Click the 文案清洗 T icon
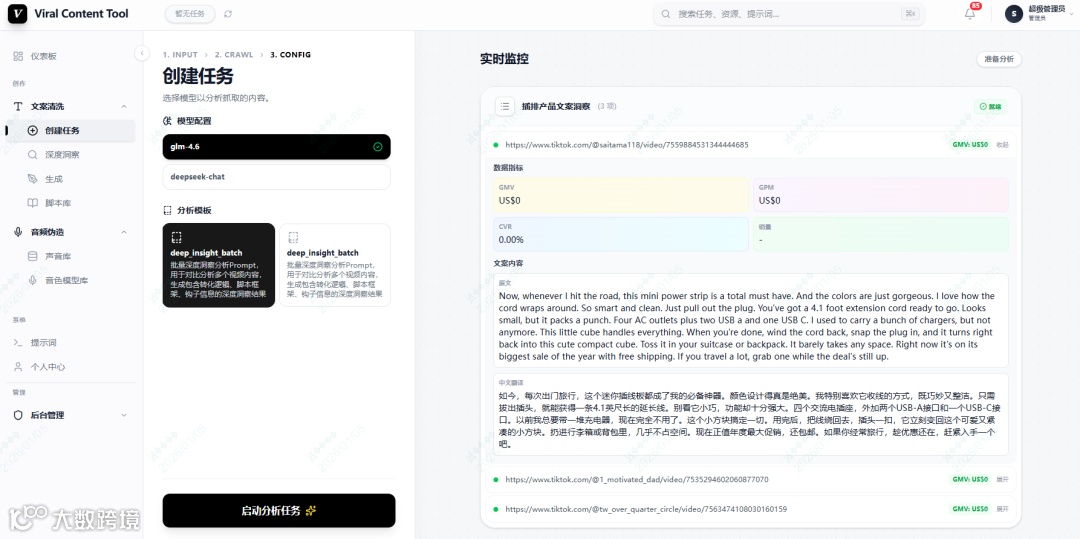The width and height of the screenshot is (1080, 539). pyautogui.click(x=18, y=107)
